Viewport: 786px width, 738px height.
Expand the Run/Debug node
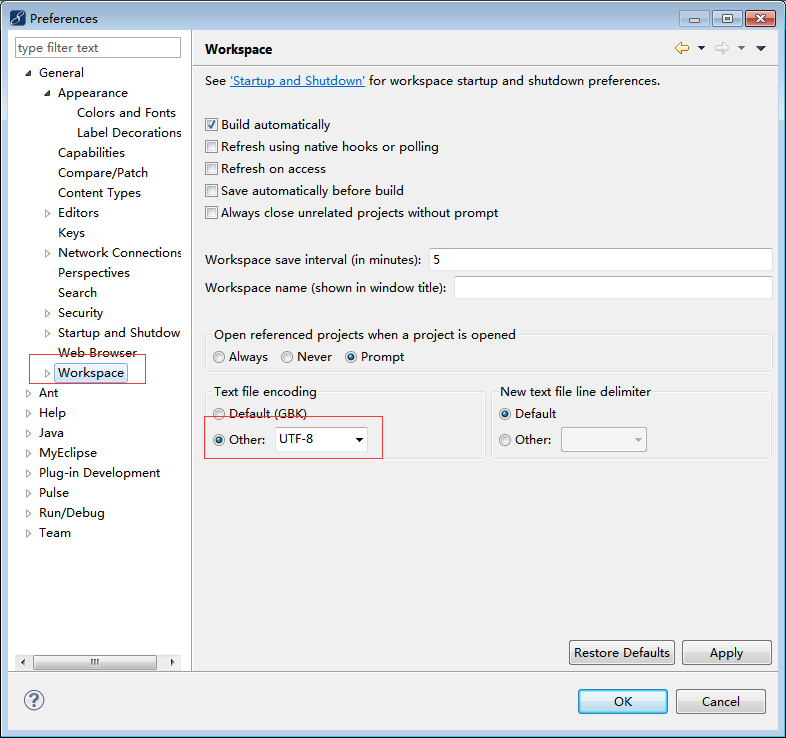pyautogui.click(x=29, y=513)
